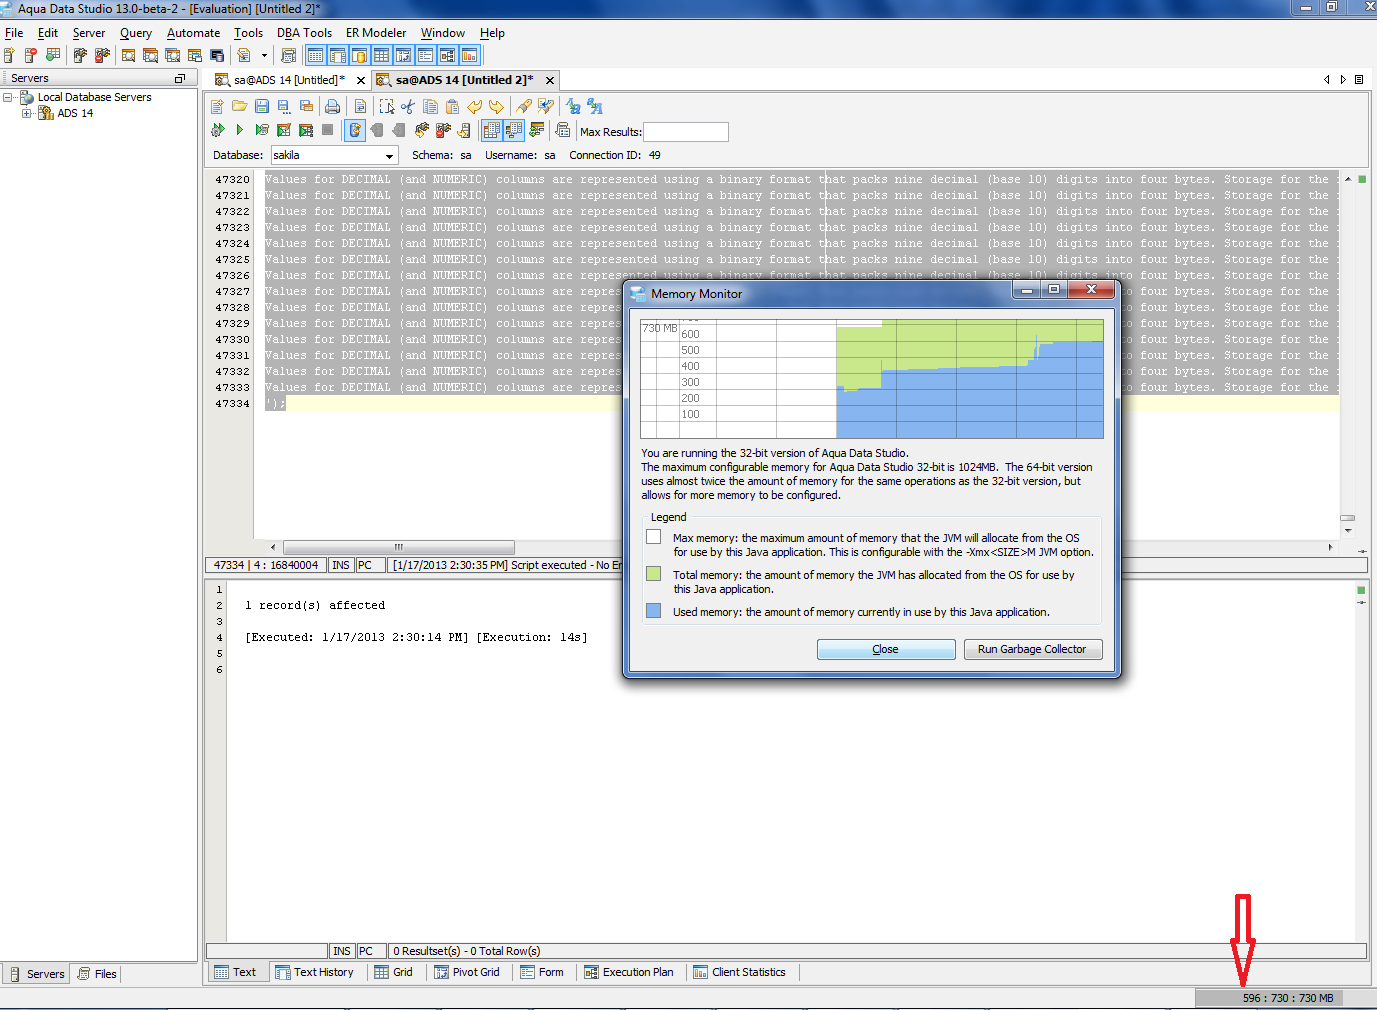Image resolution: width=1377 pixels, height=1010 pixels.
Task: Click the Reconnect icon in query toolbar
Action: pyautogui.click(x=422, y=130)
